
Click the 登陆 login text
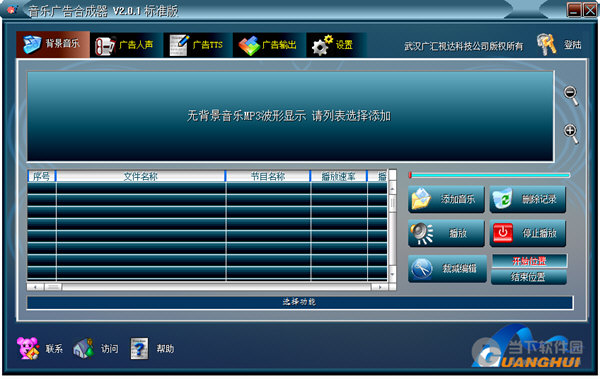pyautogui.click(x=572, y=45)
